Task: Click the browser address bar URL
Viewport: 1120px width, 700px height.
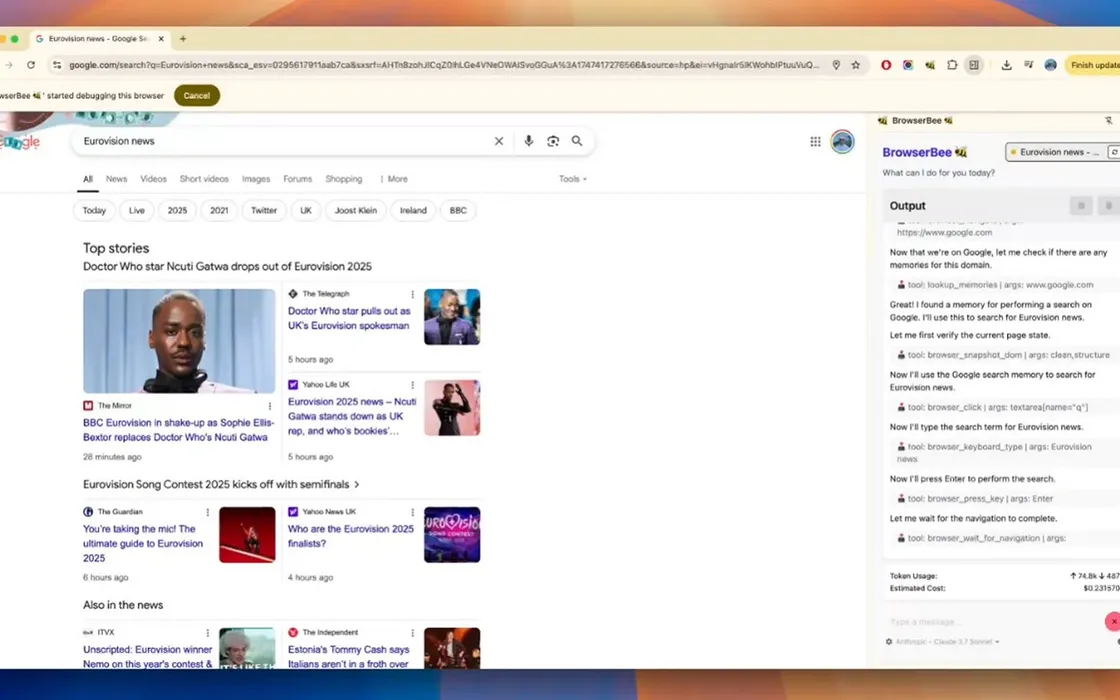Action: coord(444,65)
